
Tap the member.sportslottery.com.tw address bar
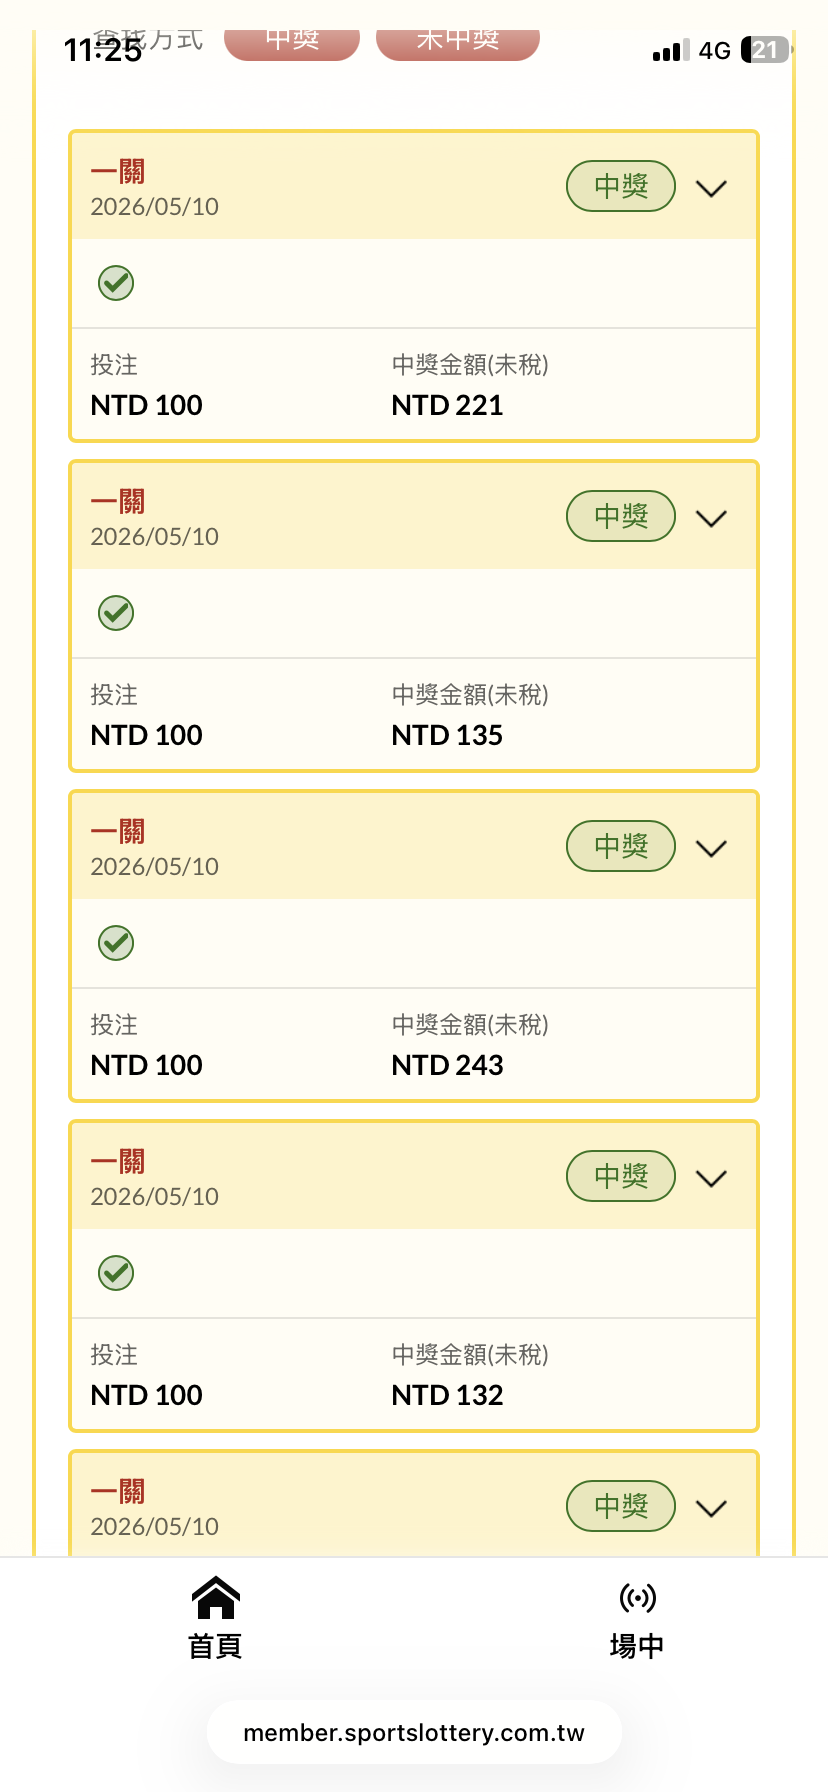(x=414, y=1733)
